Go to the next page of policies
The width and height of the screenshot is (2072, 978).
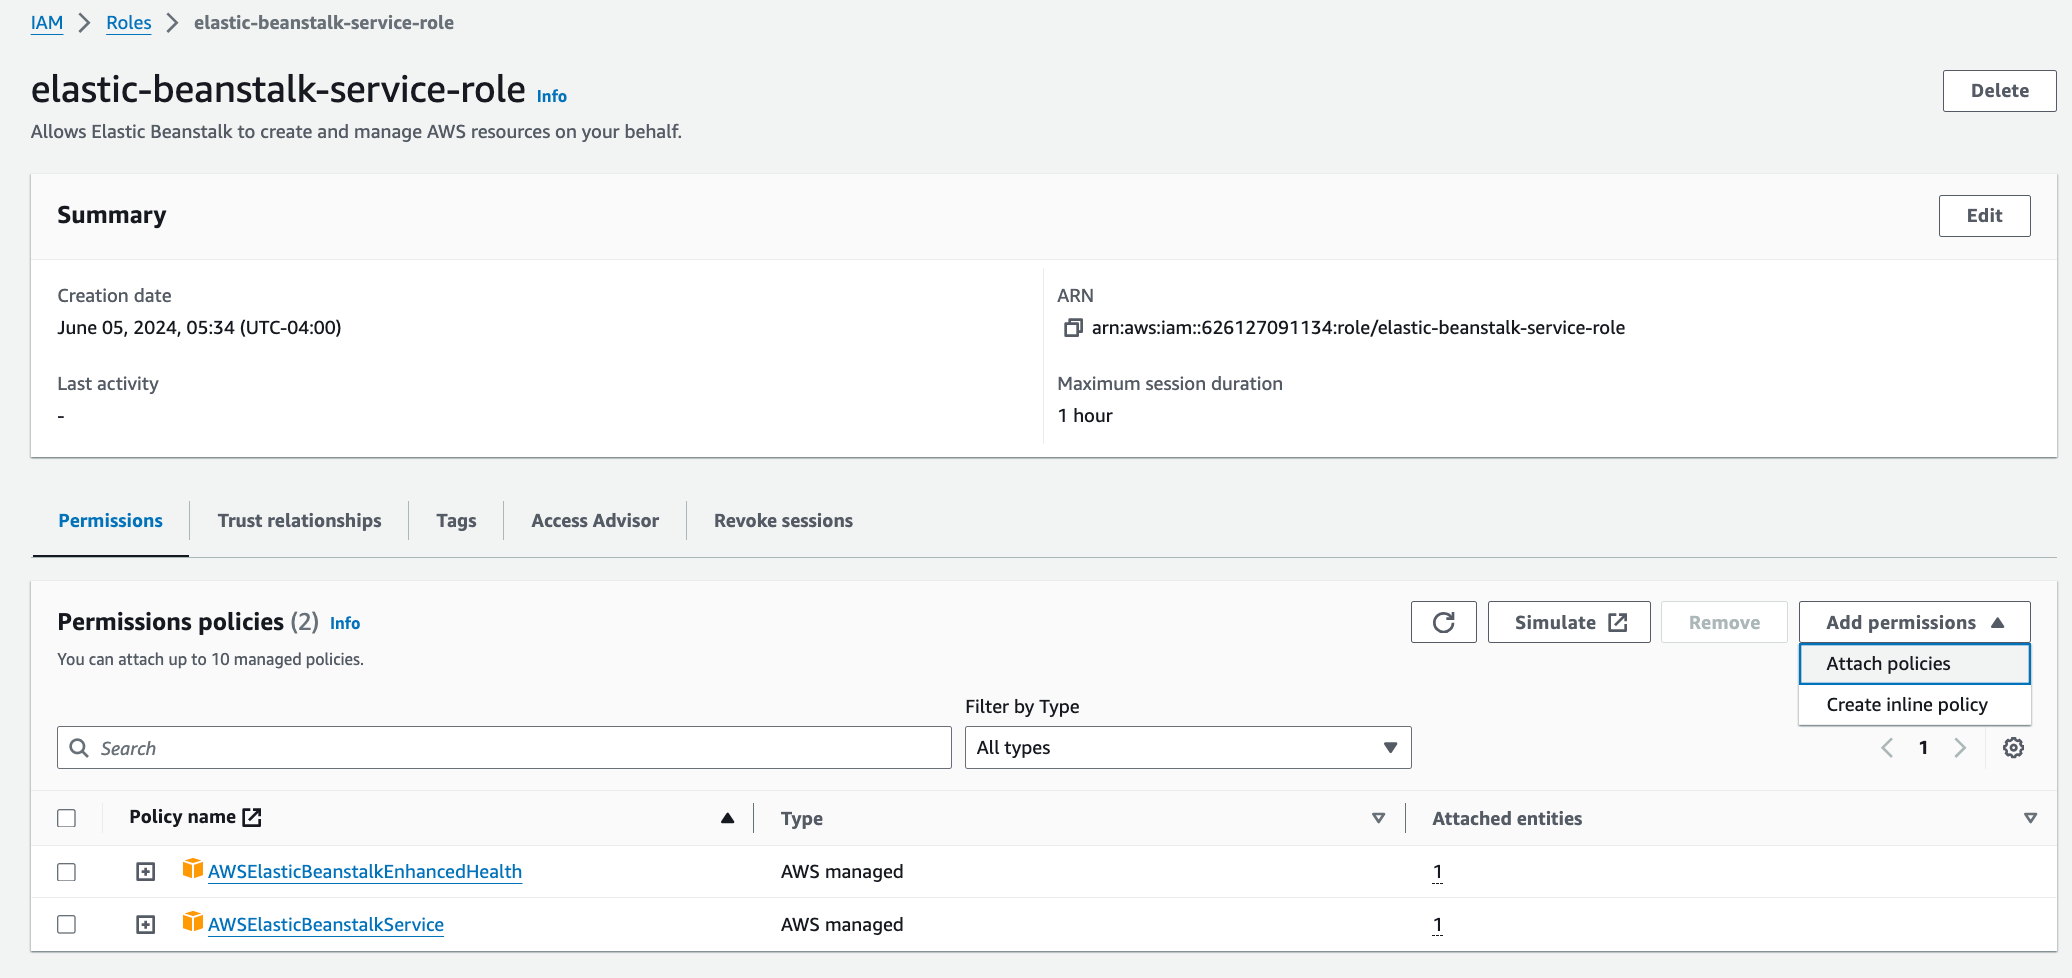pos(1960,748)
